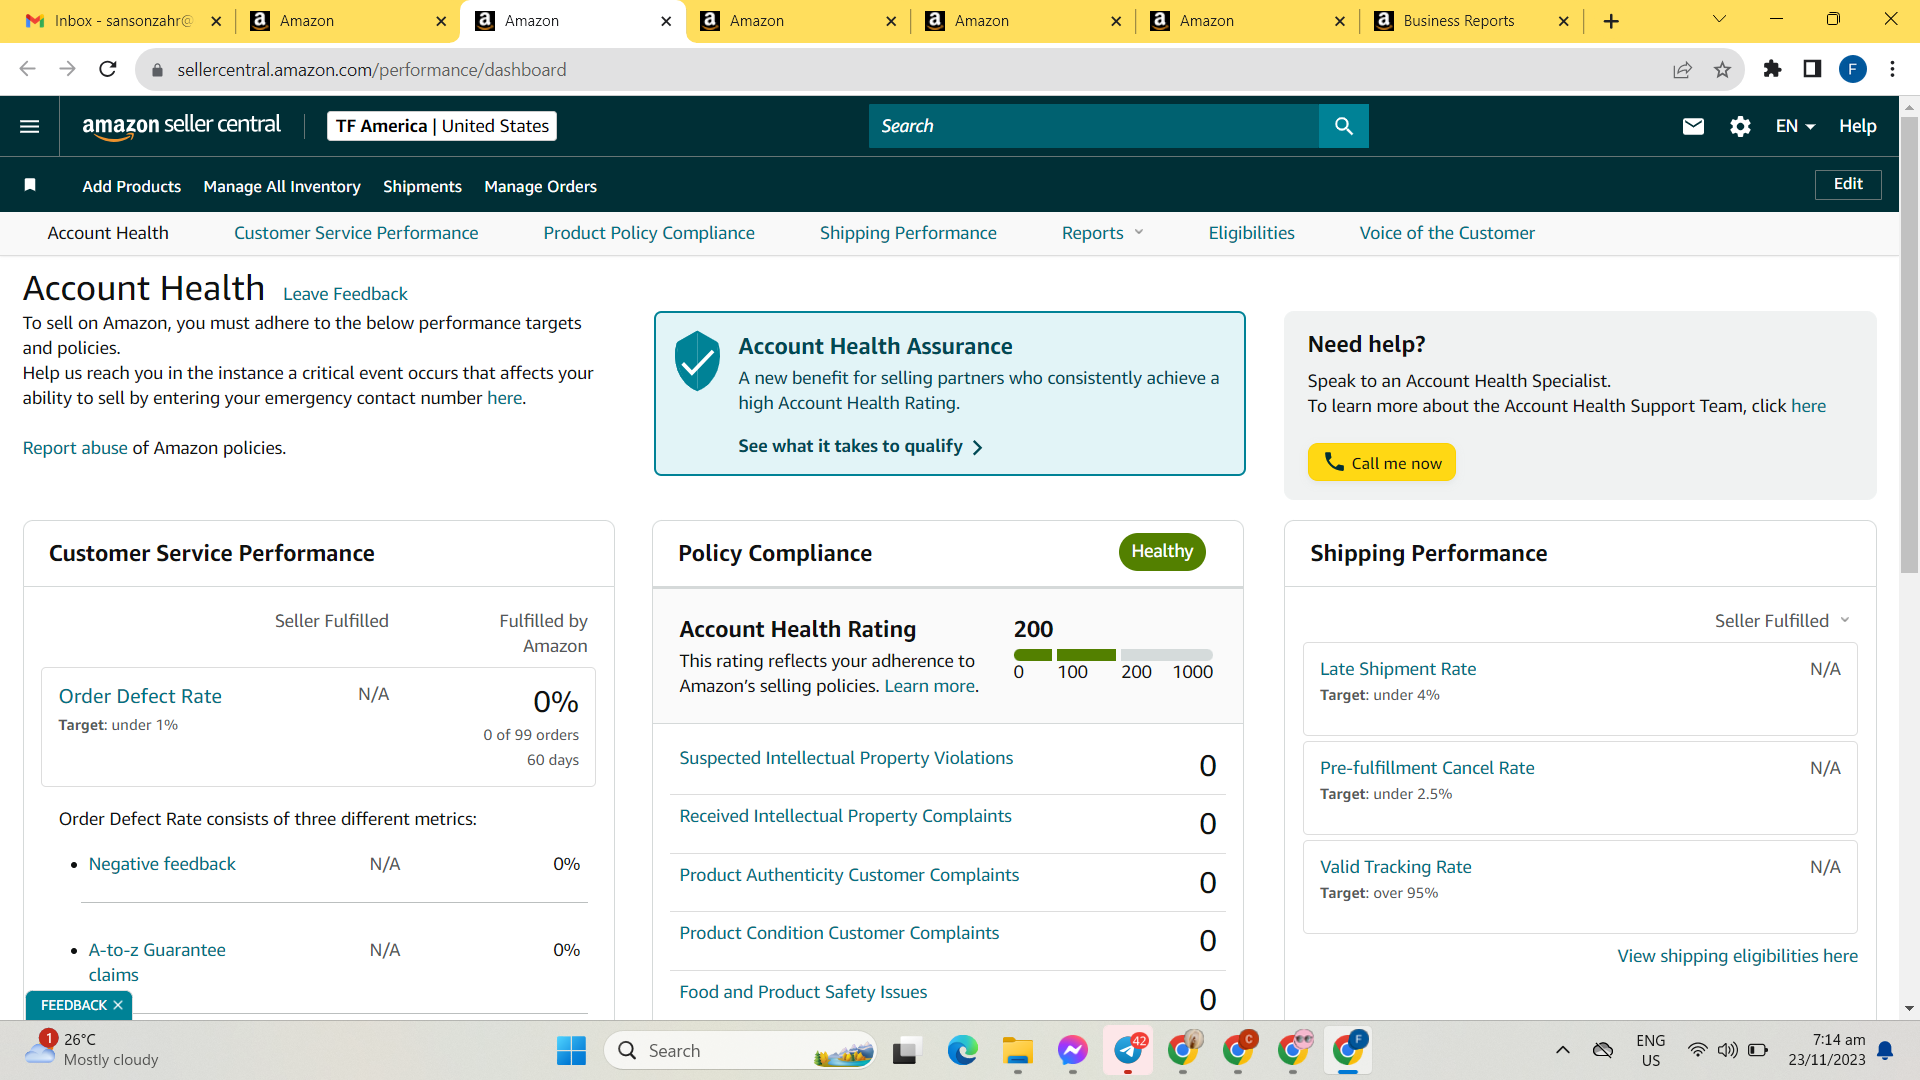Open browser extensions puzzle icon

click(1772, 69)
